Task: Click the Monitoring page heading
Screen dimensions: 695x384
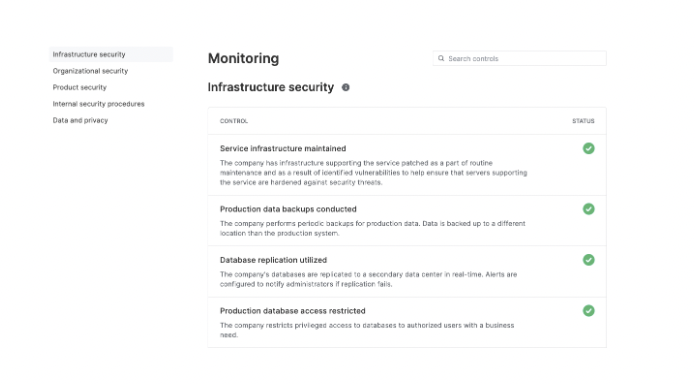Action: point(243,59)
